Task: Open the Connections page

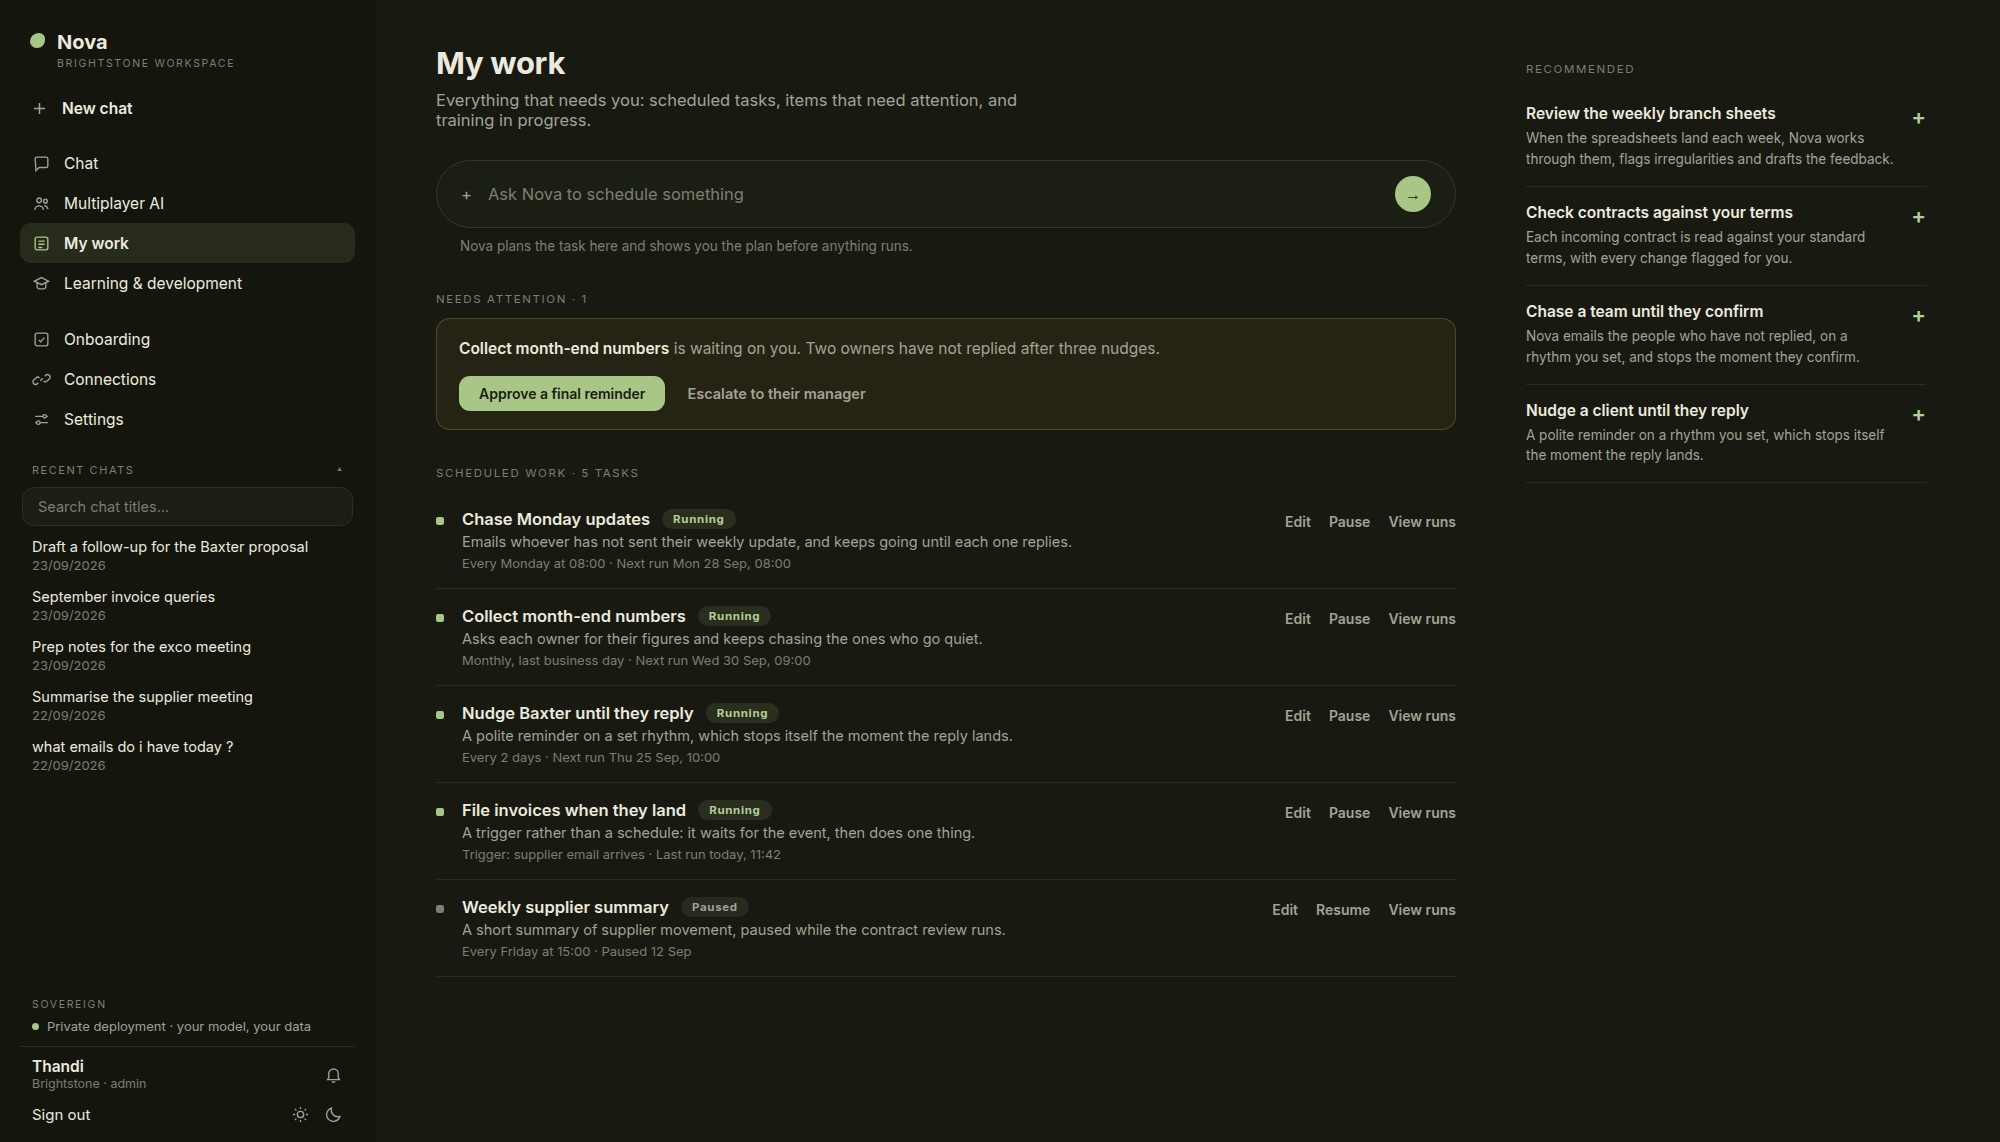Action: pos(187,379)
